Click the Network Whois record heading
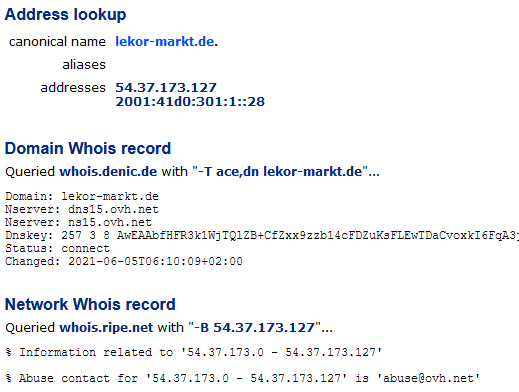The height and width of the screenshot is (392, 519). tap(90, 304)
